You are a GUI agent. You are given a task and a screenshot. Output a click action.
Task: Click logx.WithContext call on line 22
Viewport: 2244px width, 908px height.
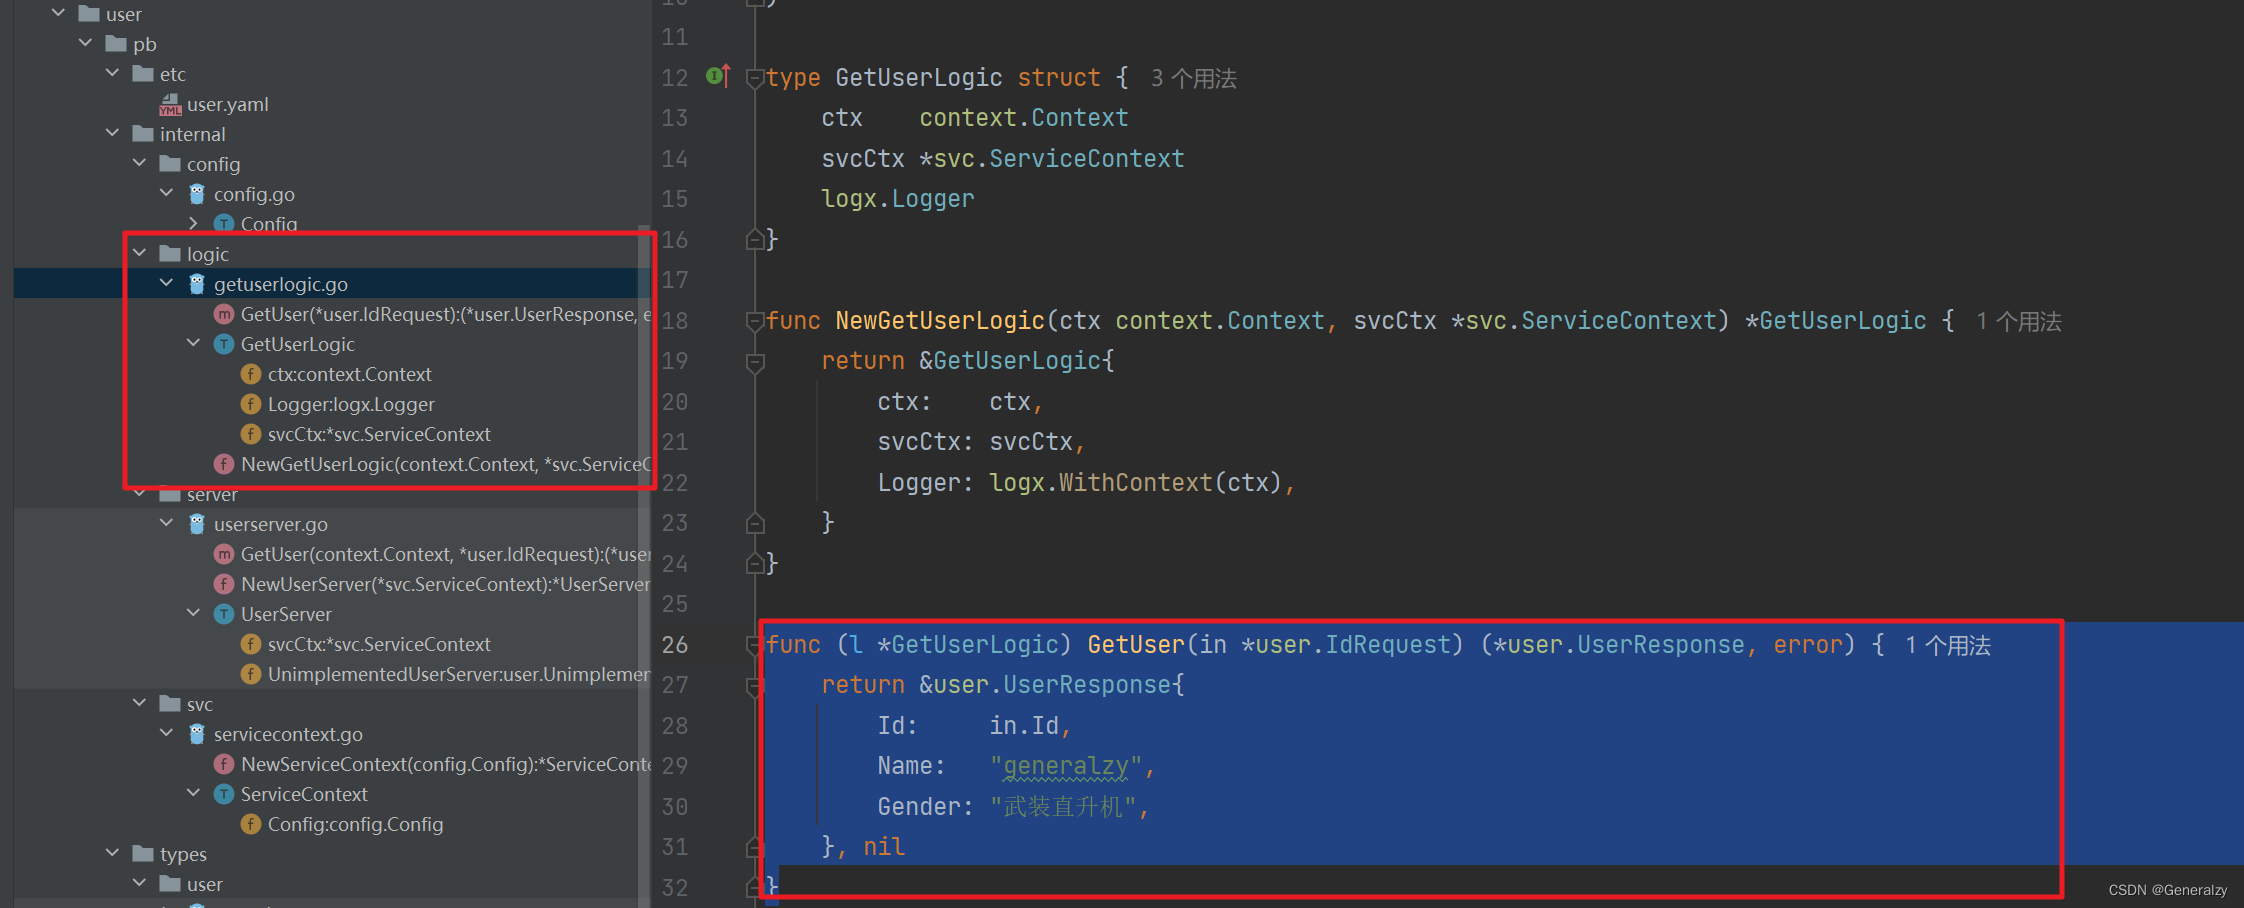[1135, 483]
